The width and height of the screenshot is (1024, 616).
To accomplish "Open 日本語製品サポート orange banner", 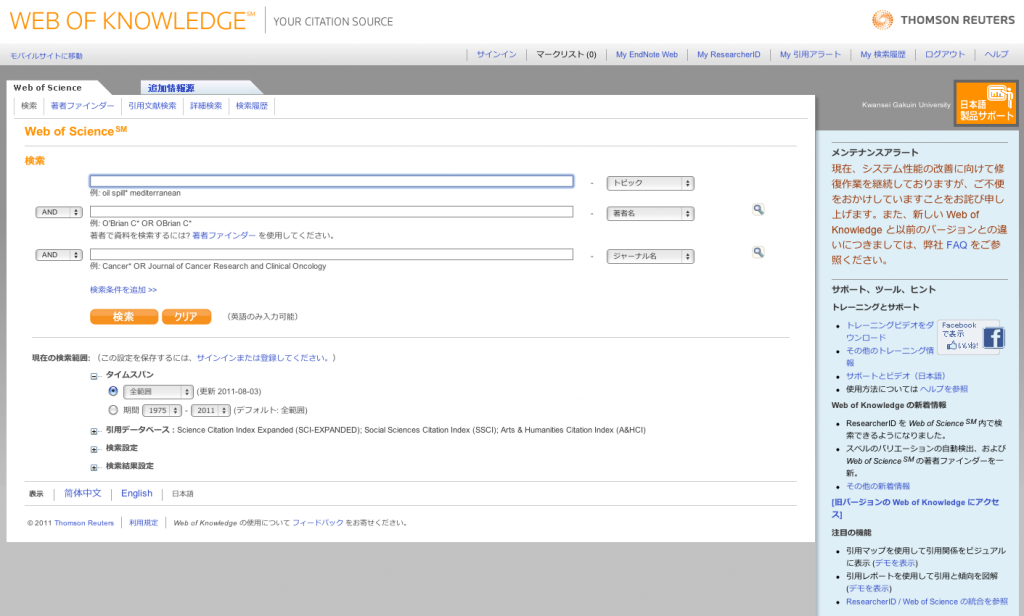I will point(985,103).
